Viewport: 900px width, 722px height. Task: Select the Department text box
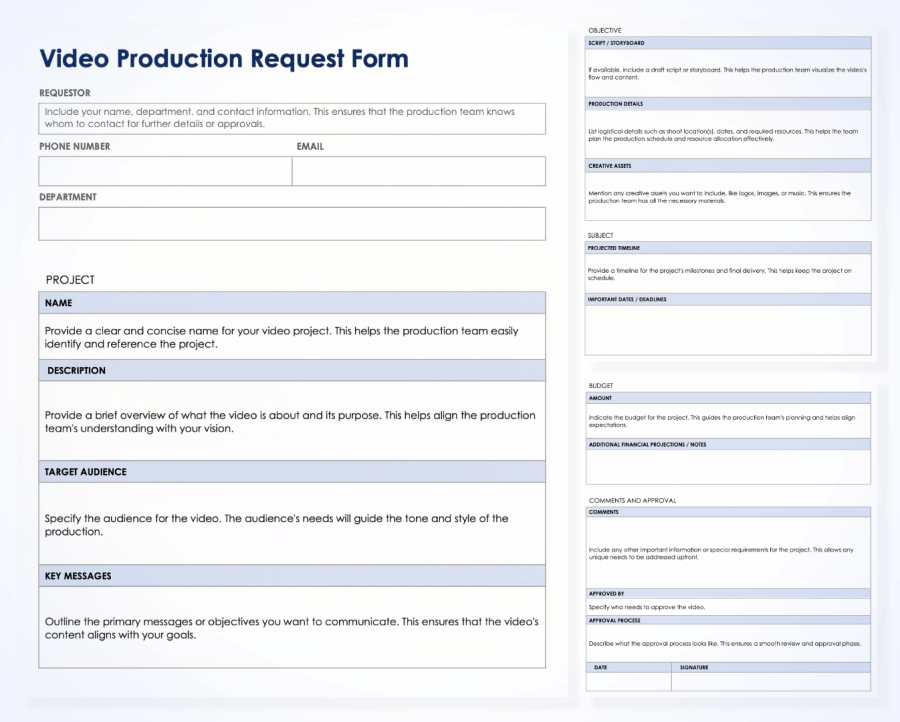click(x=290, y=223)
